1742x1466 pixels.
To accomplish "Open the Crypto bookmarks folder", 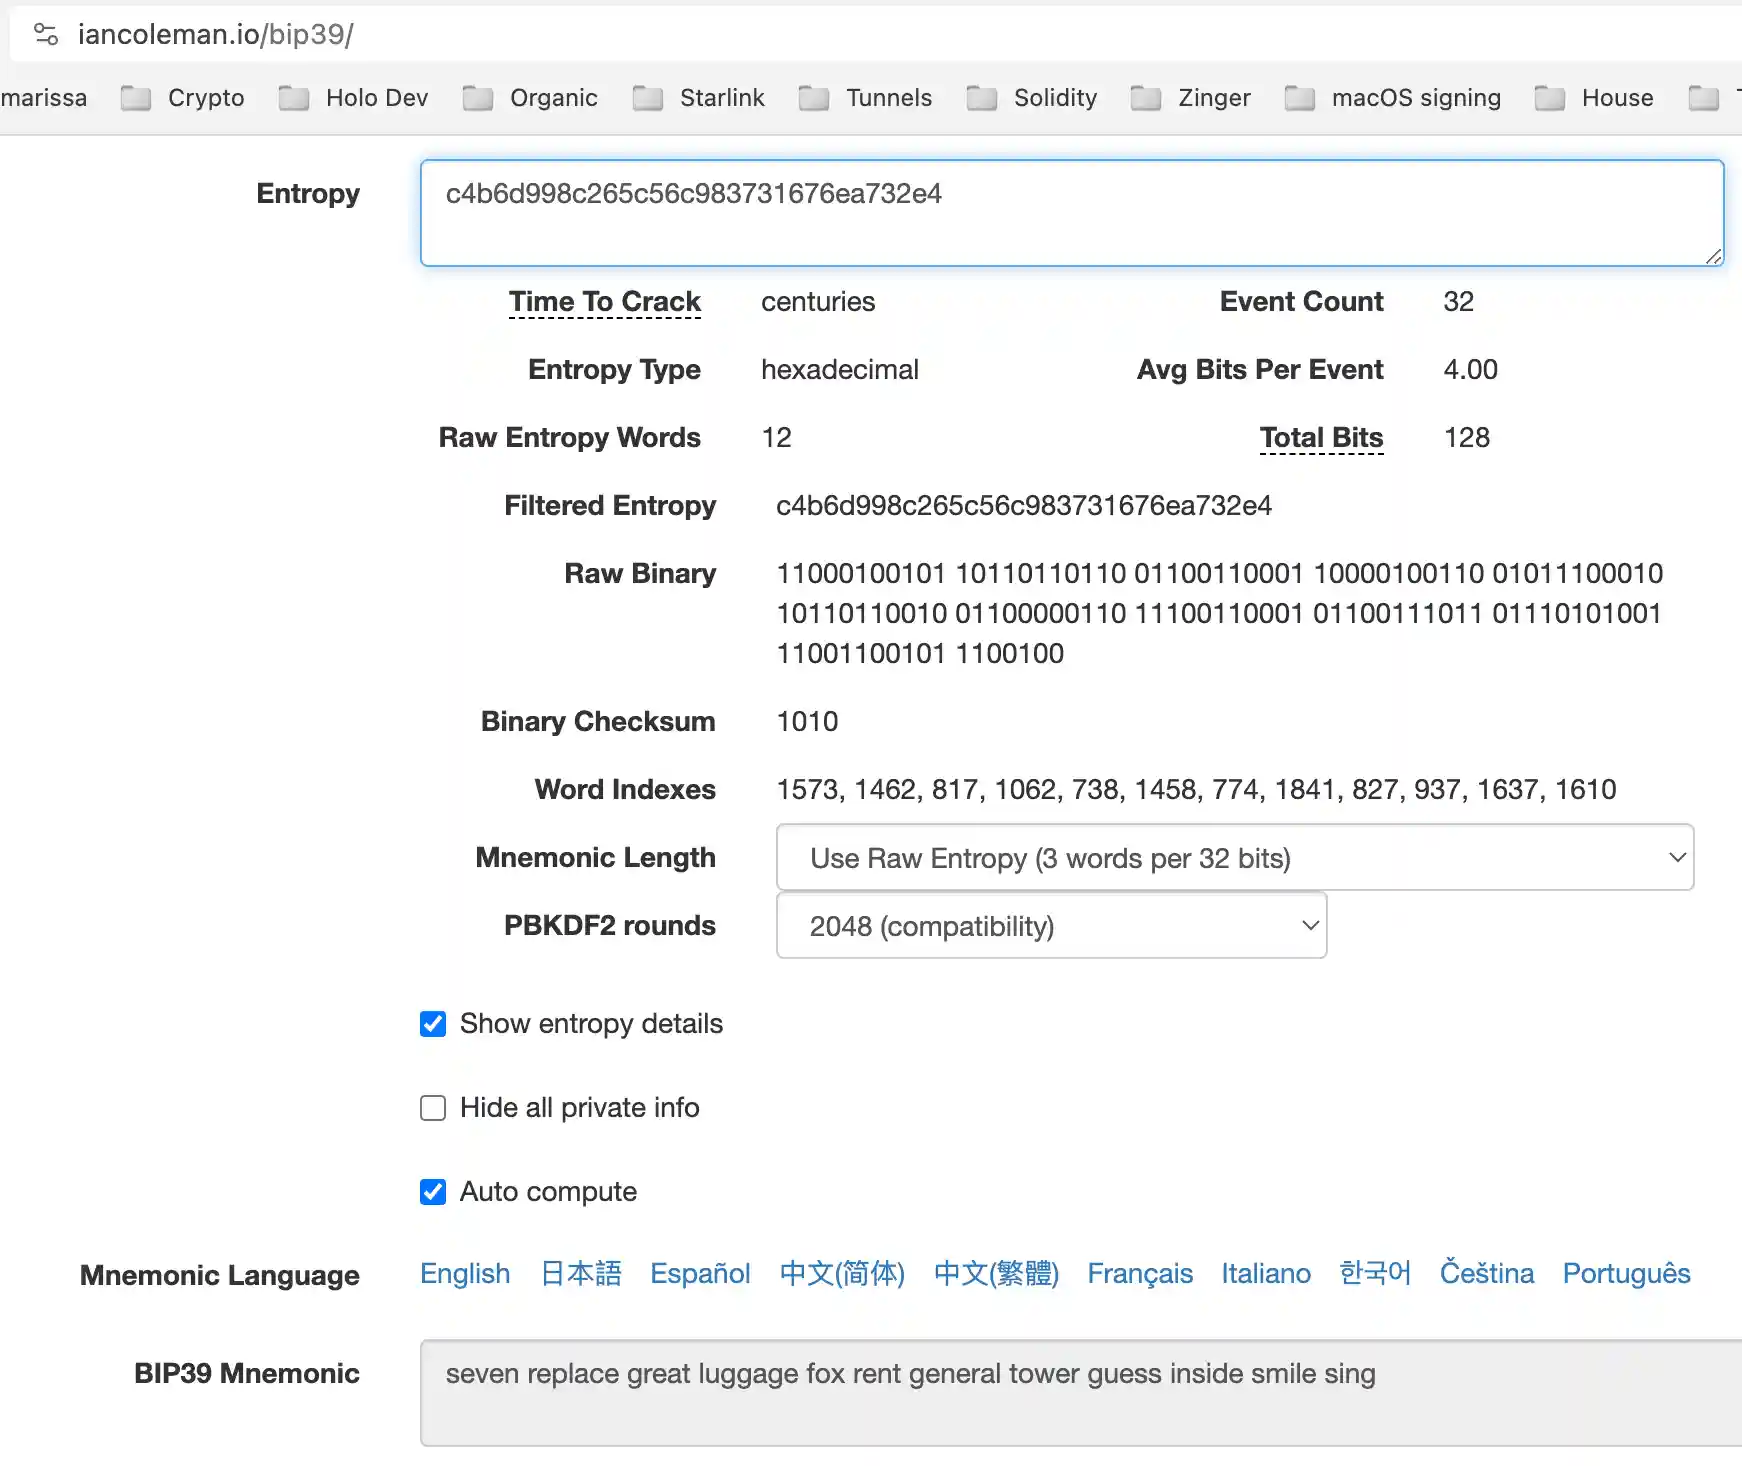I will click(x=183, y=98).
